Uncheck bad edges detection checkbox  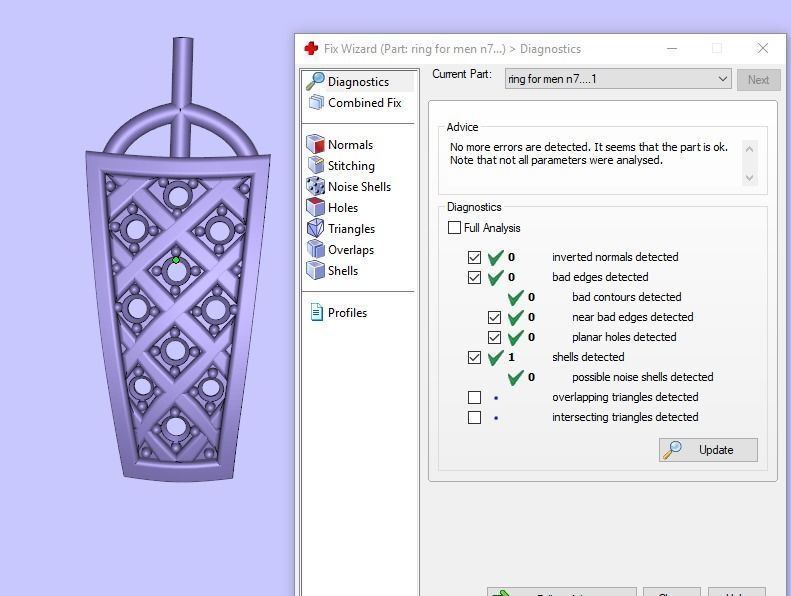474,277
